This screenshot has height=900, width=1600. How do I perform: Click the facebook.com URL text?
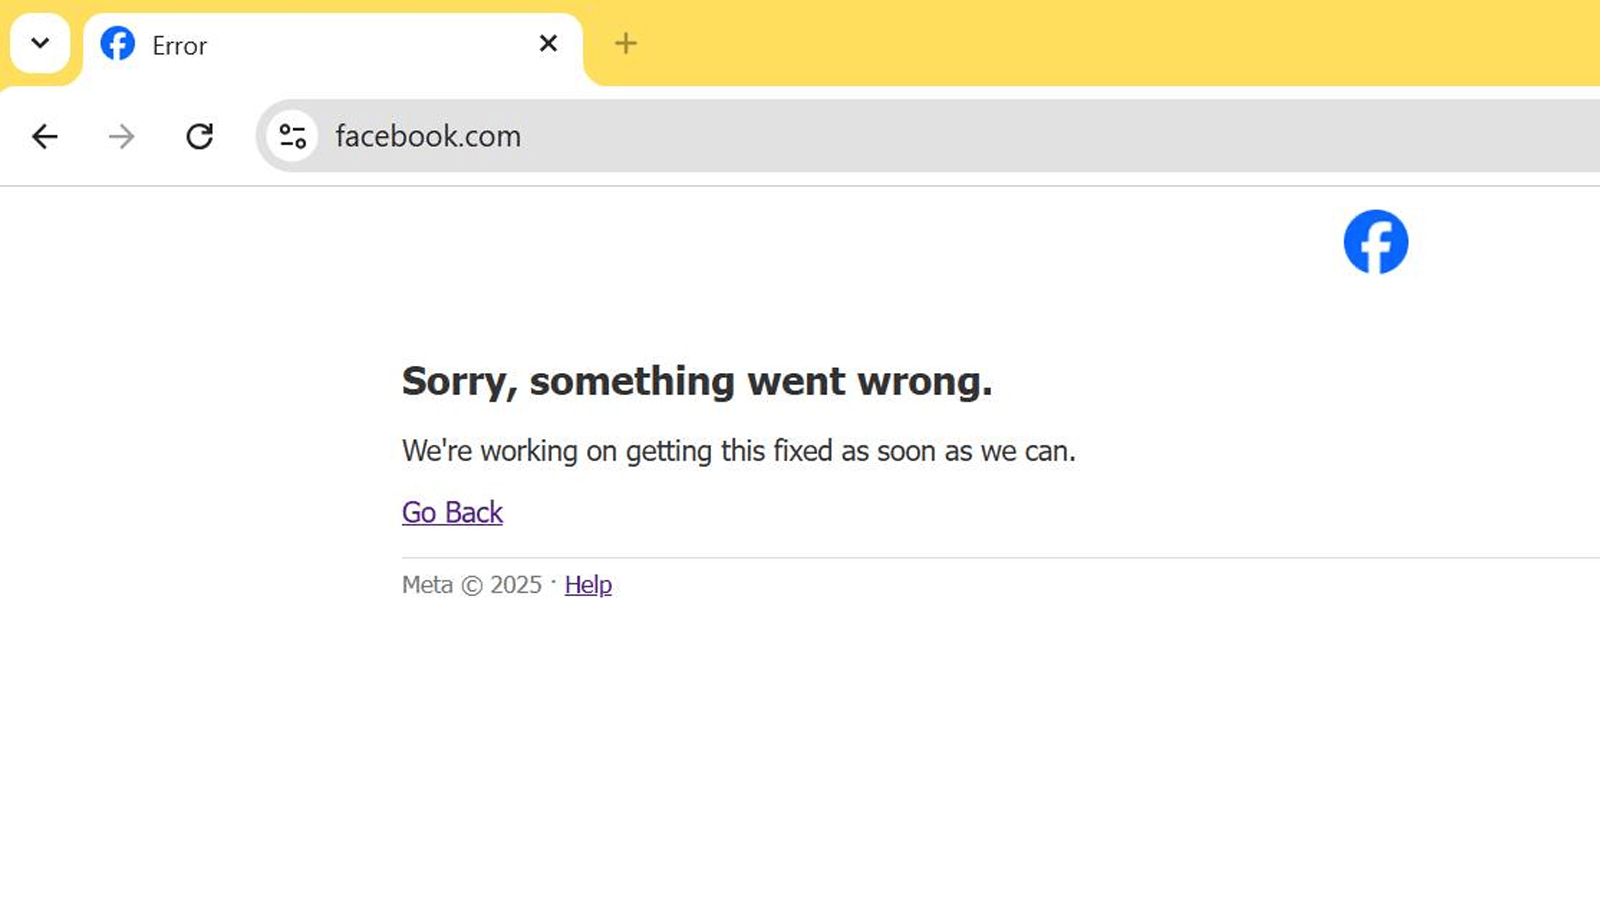428,136
